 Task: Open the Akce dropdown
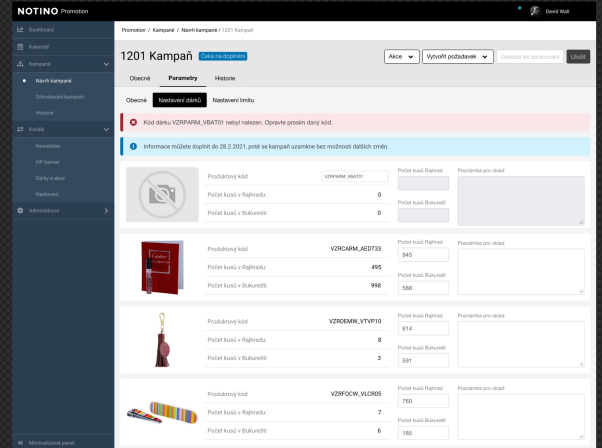(402, 57)
